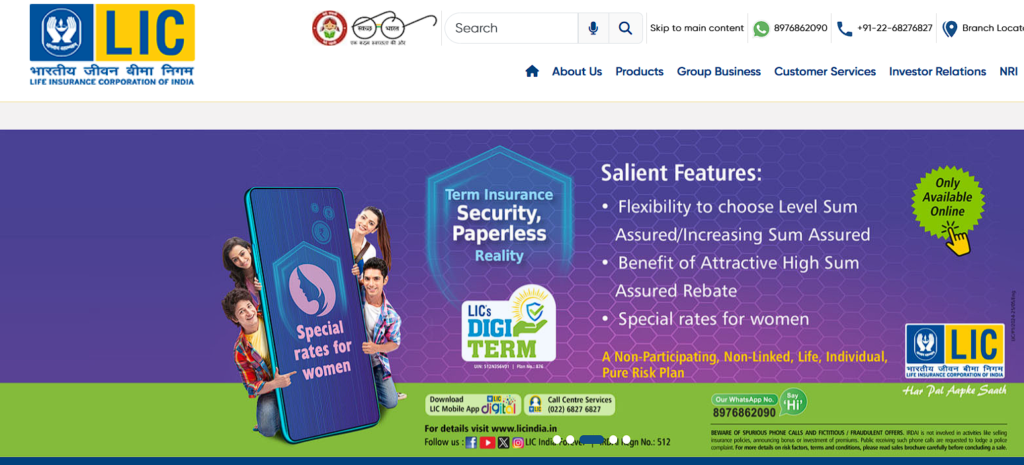Click the magnifying glass search icon
Screen dimensions: 1024x465
(x=626, y=28)
